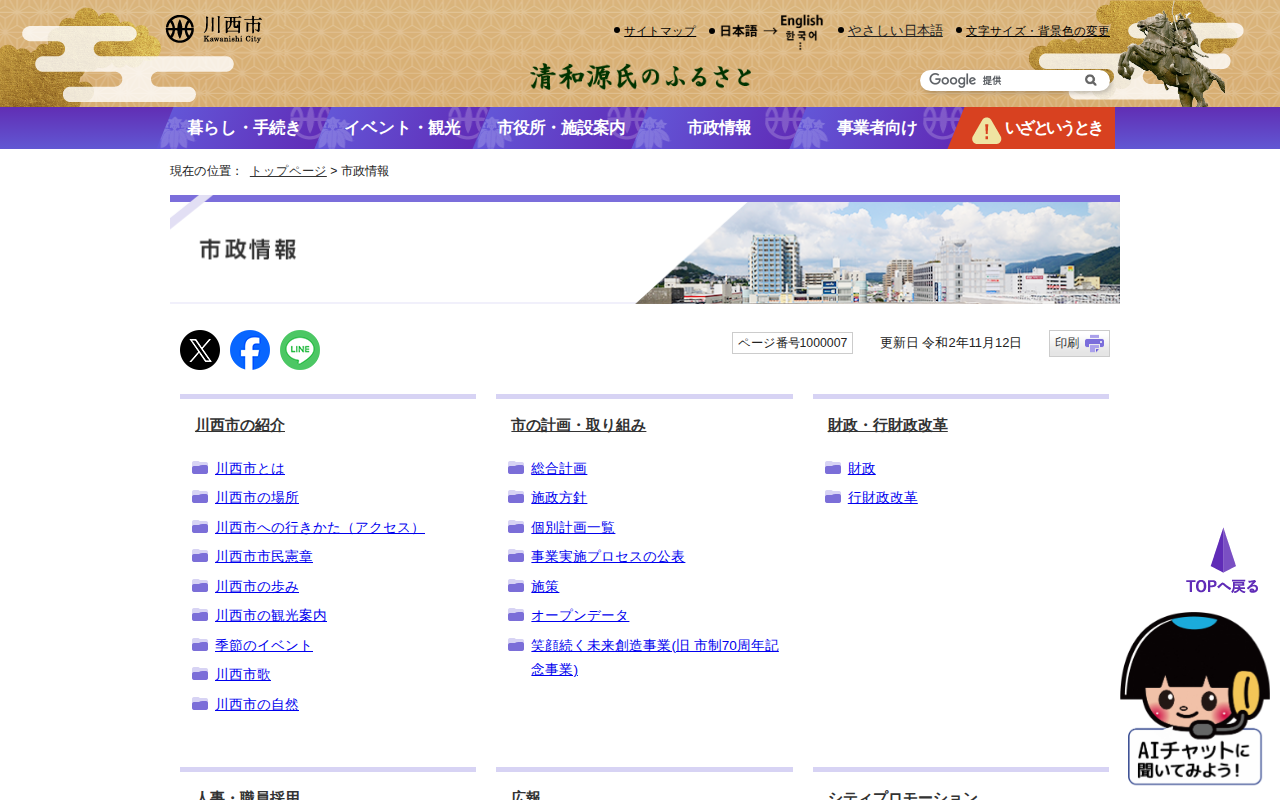Select the イベント・観光 navigation item
This screenshot has height=800, width=1280.
coord(402,128)
